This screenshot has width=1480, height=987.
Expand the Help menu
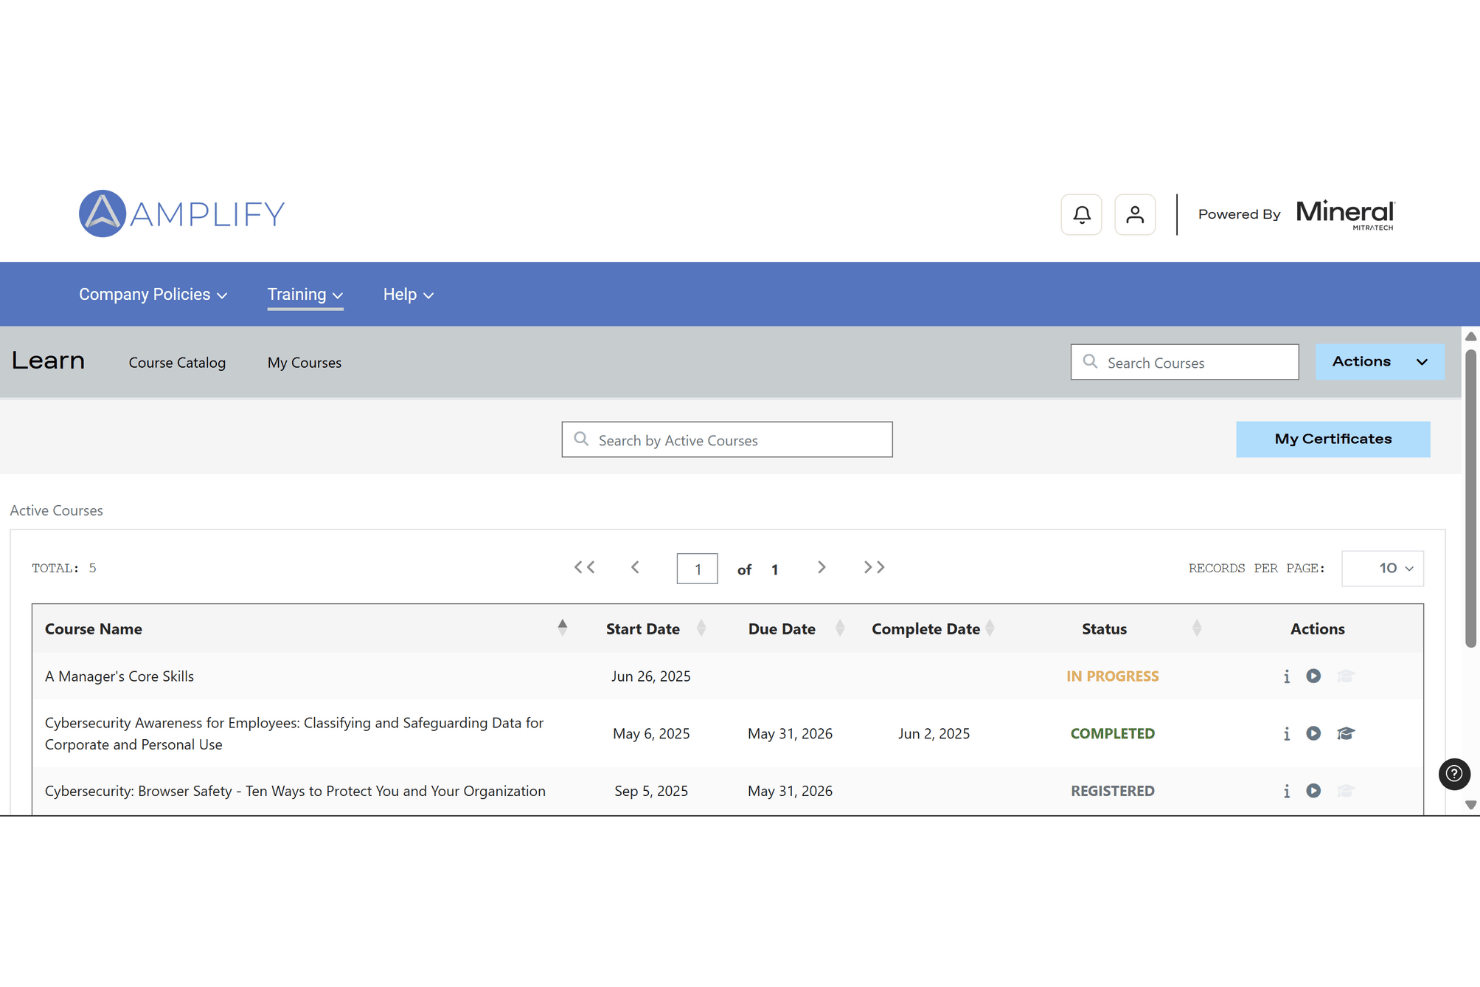pos(408,295)
